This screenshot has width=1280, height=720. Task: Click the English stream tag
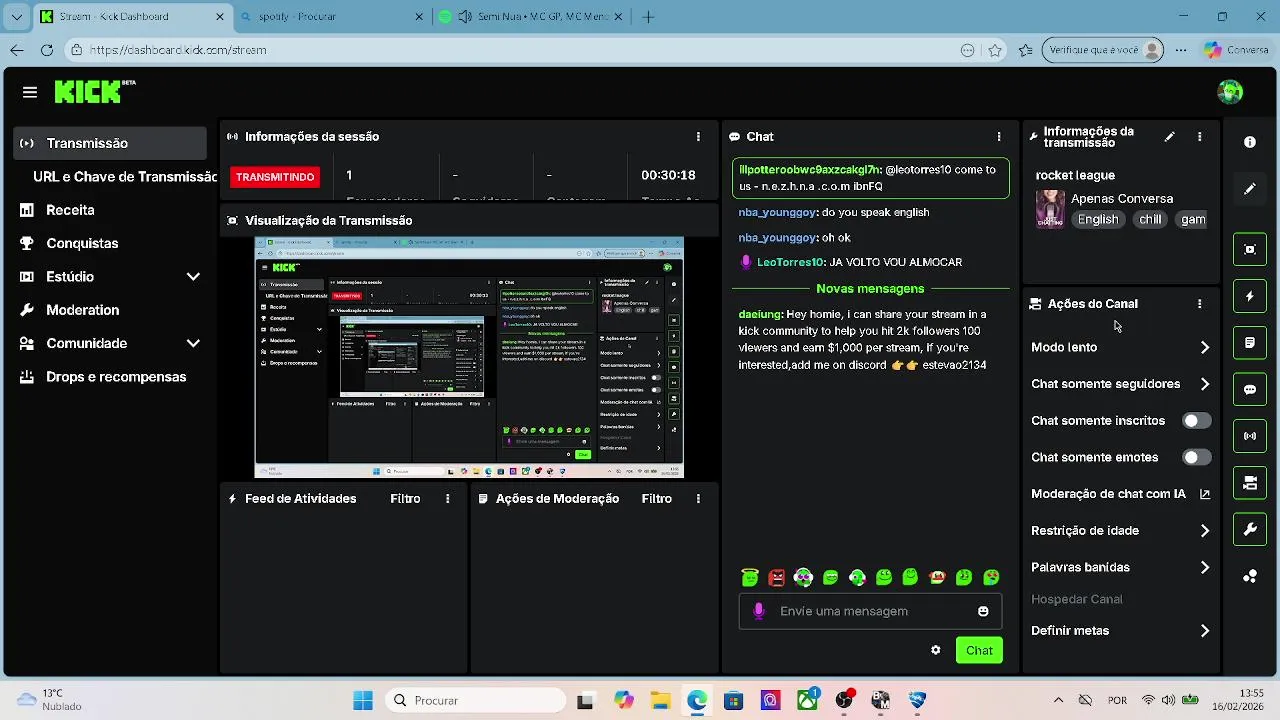[1098, 220]
